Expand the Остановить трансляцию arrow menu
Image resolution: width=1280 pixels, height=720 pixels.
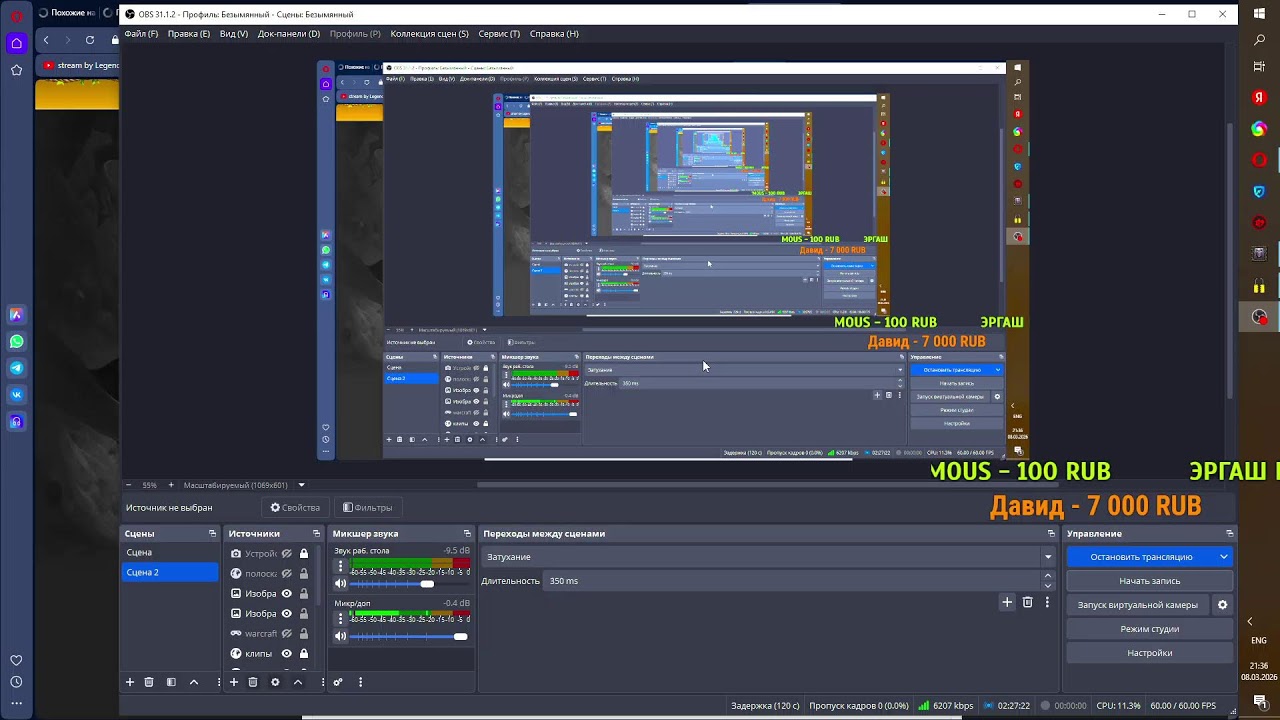(1223, 557)
